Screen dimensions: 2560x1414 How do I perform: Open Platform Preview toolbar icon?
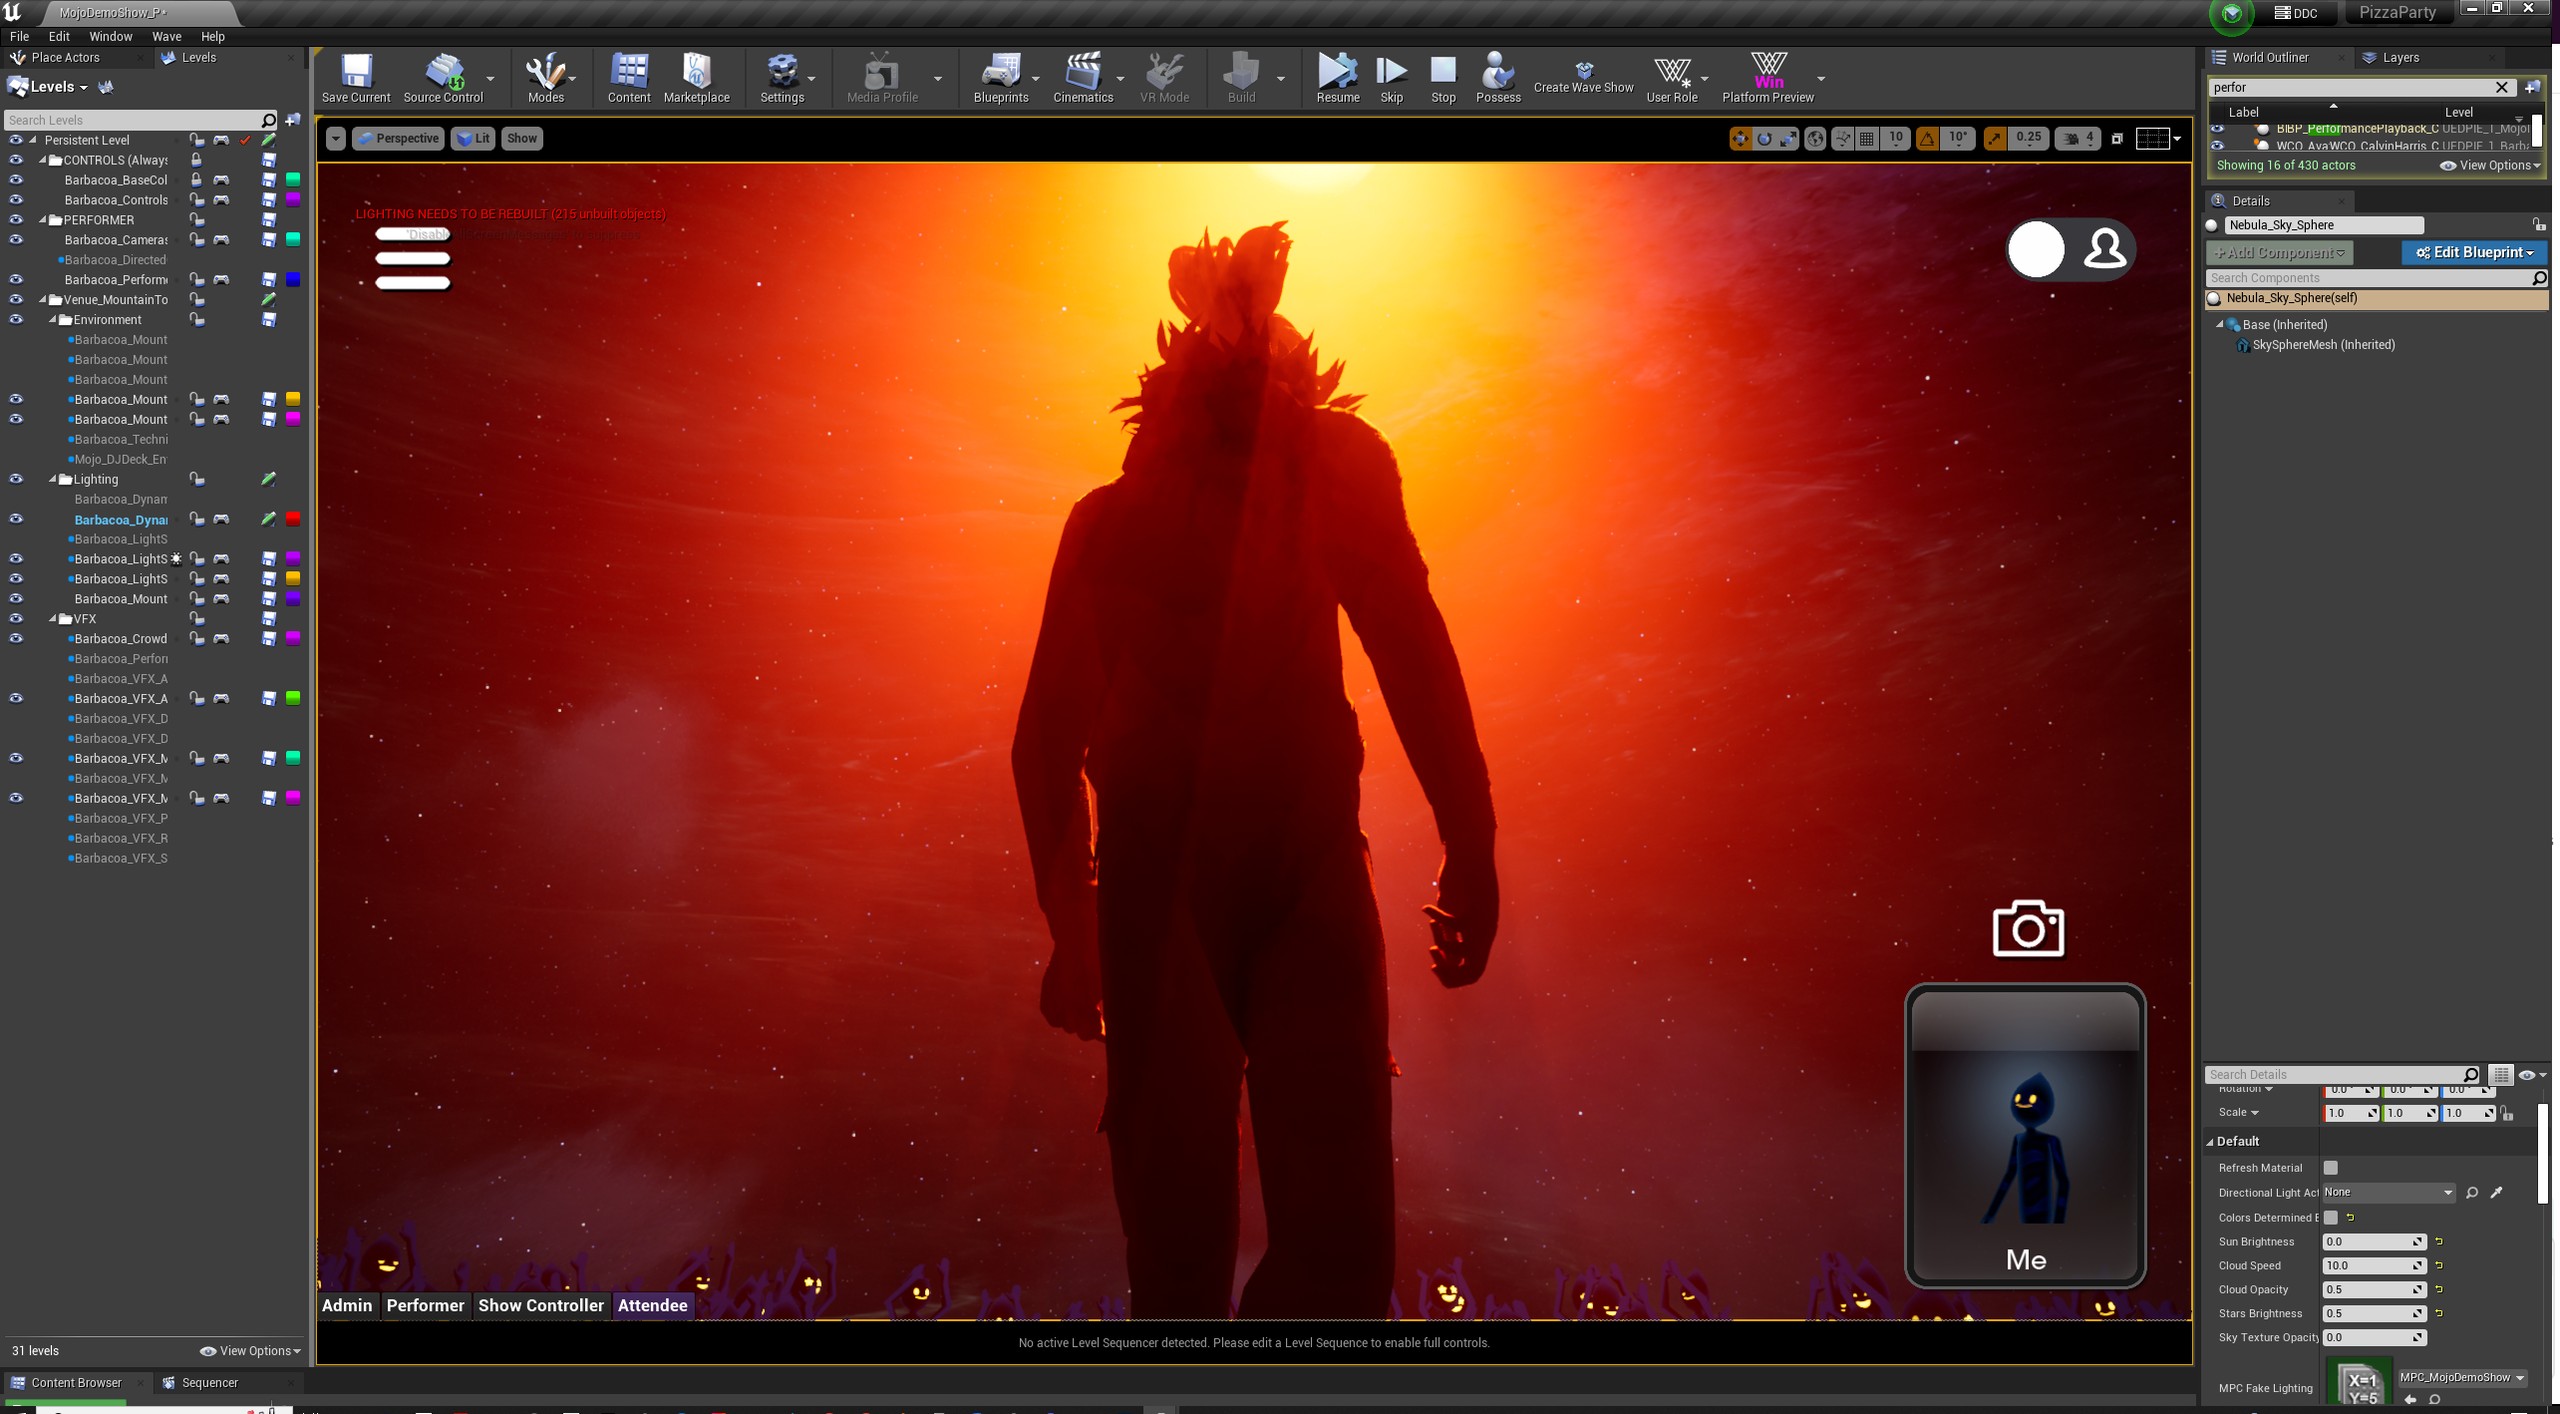coord(1768,78)
